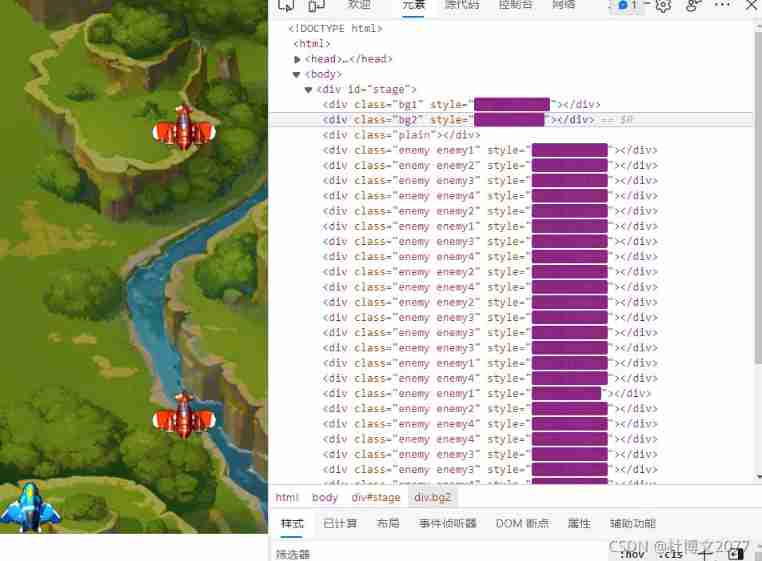Image resolution: width=762 pixels, height=561 pixels.
Task: Open DevTools settings gear
Action: pos(663,5)
